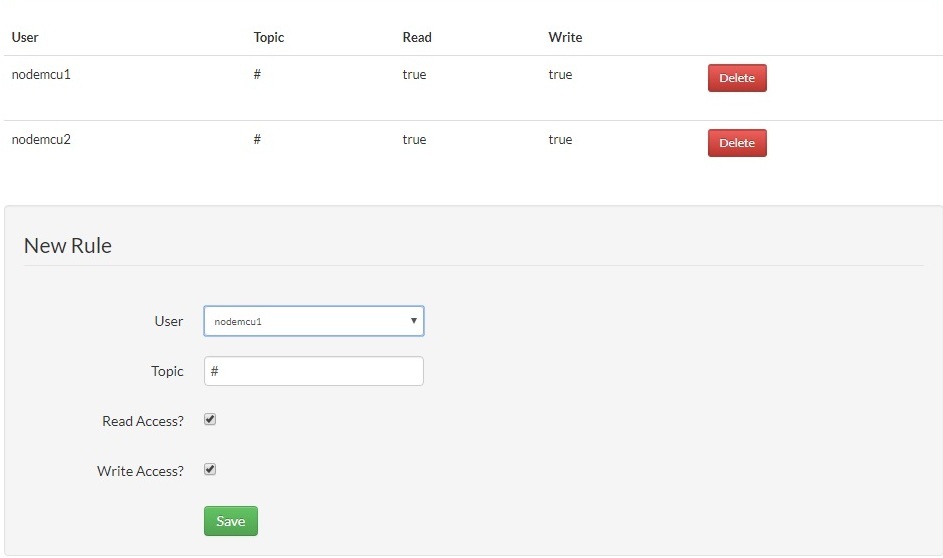The image size is (943, 558).
Task: Open the User dropdown showing nodemcu1
Action: 314,321
